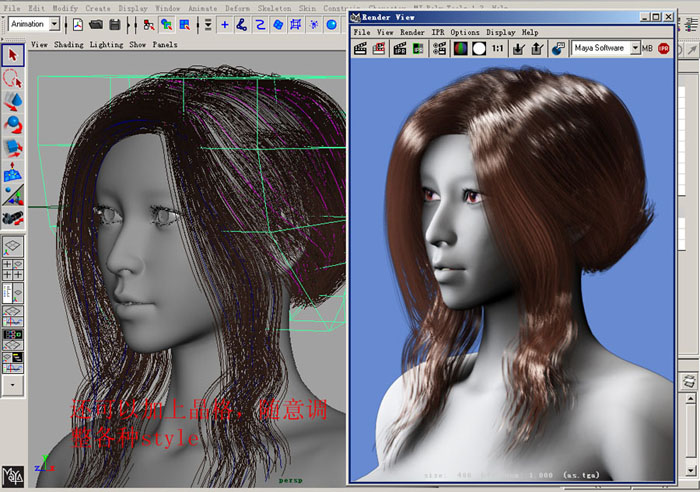Toggle the curves selection mask
700x492 pixels.
[x=260, y=25]
